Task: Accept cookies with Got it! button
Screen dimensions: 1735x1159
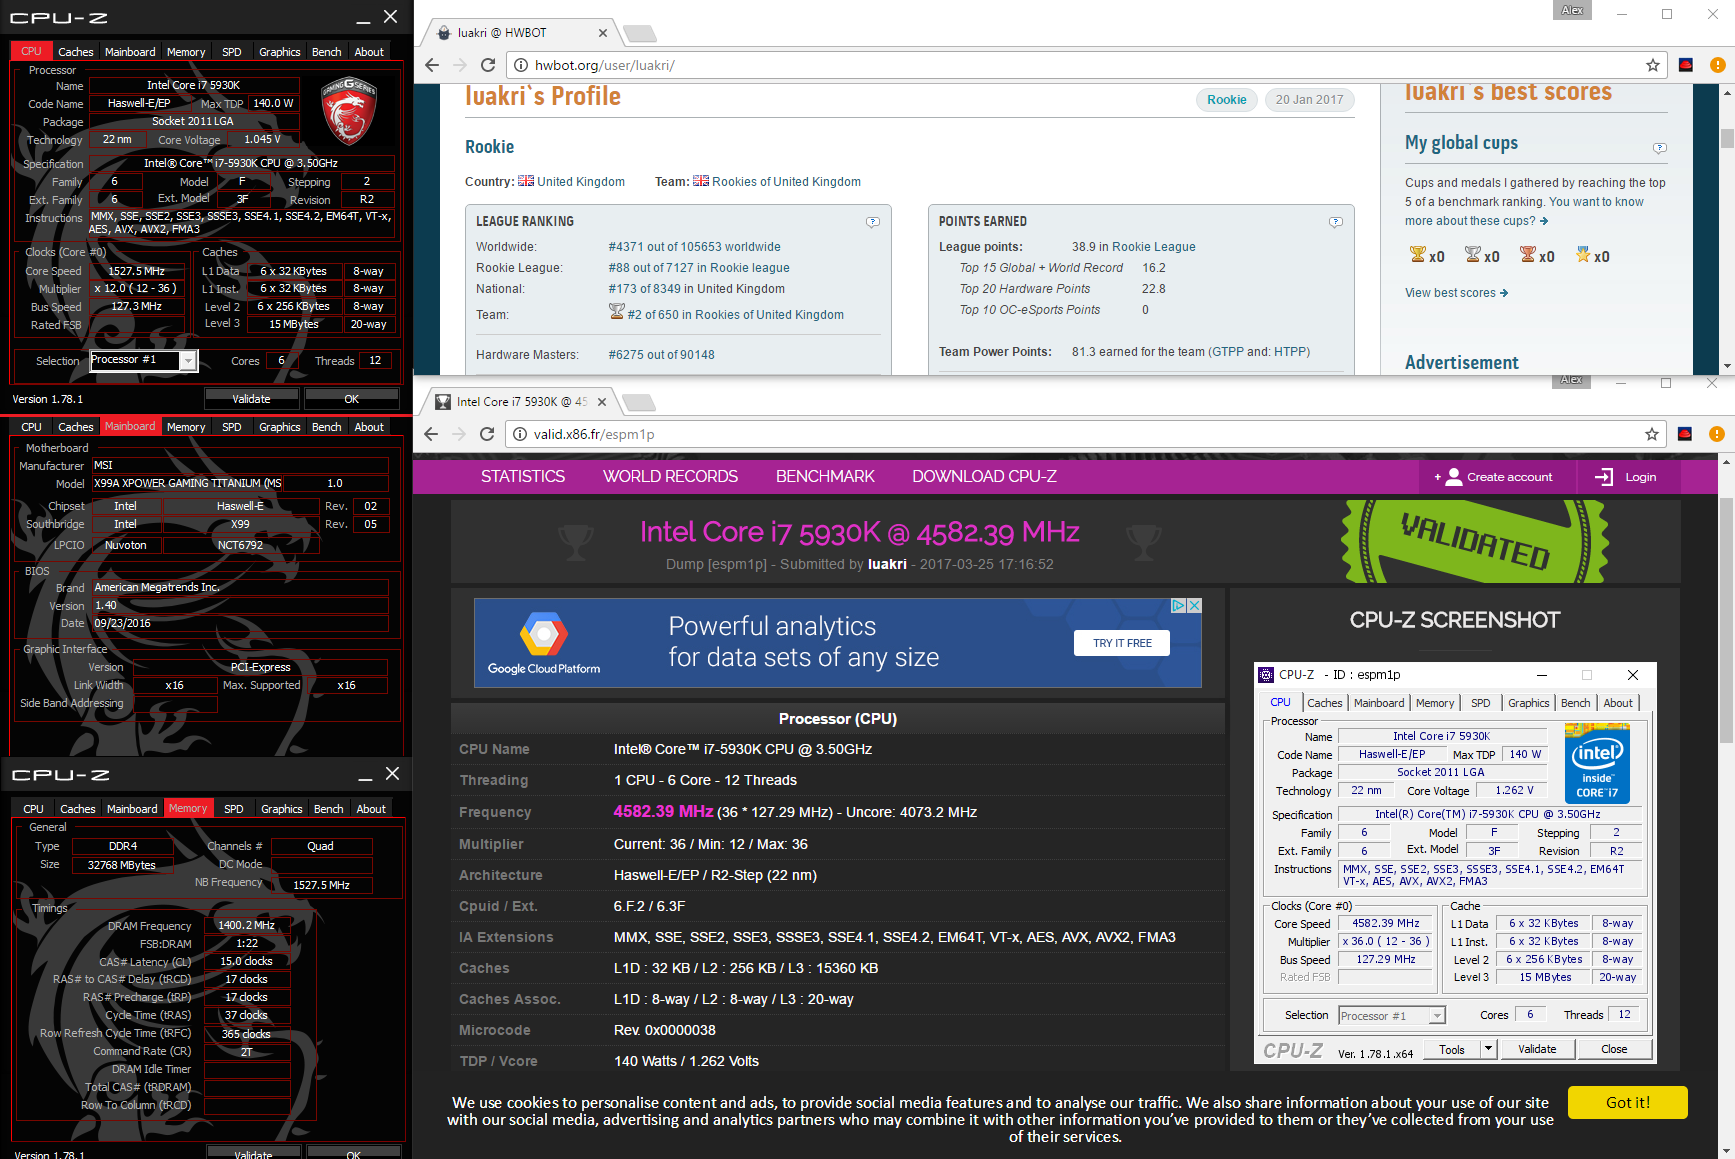Action: [x=1628, y=1102]
